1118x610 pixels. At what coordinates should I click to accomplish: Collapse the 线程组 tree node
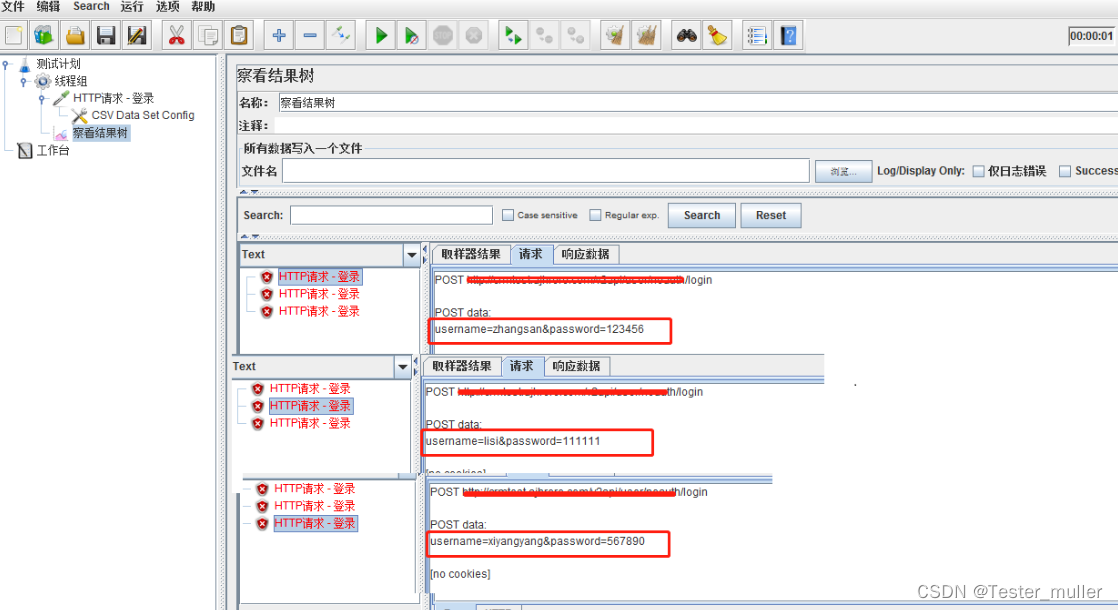(x=24, y=81)
